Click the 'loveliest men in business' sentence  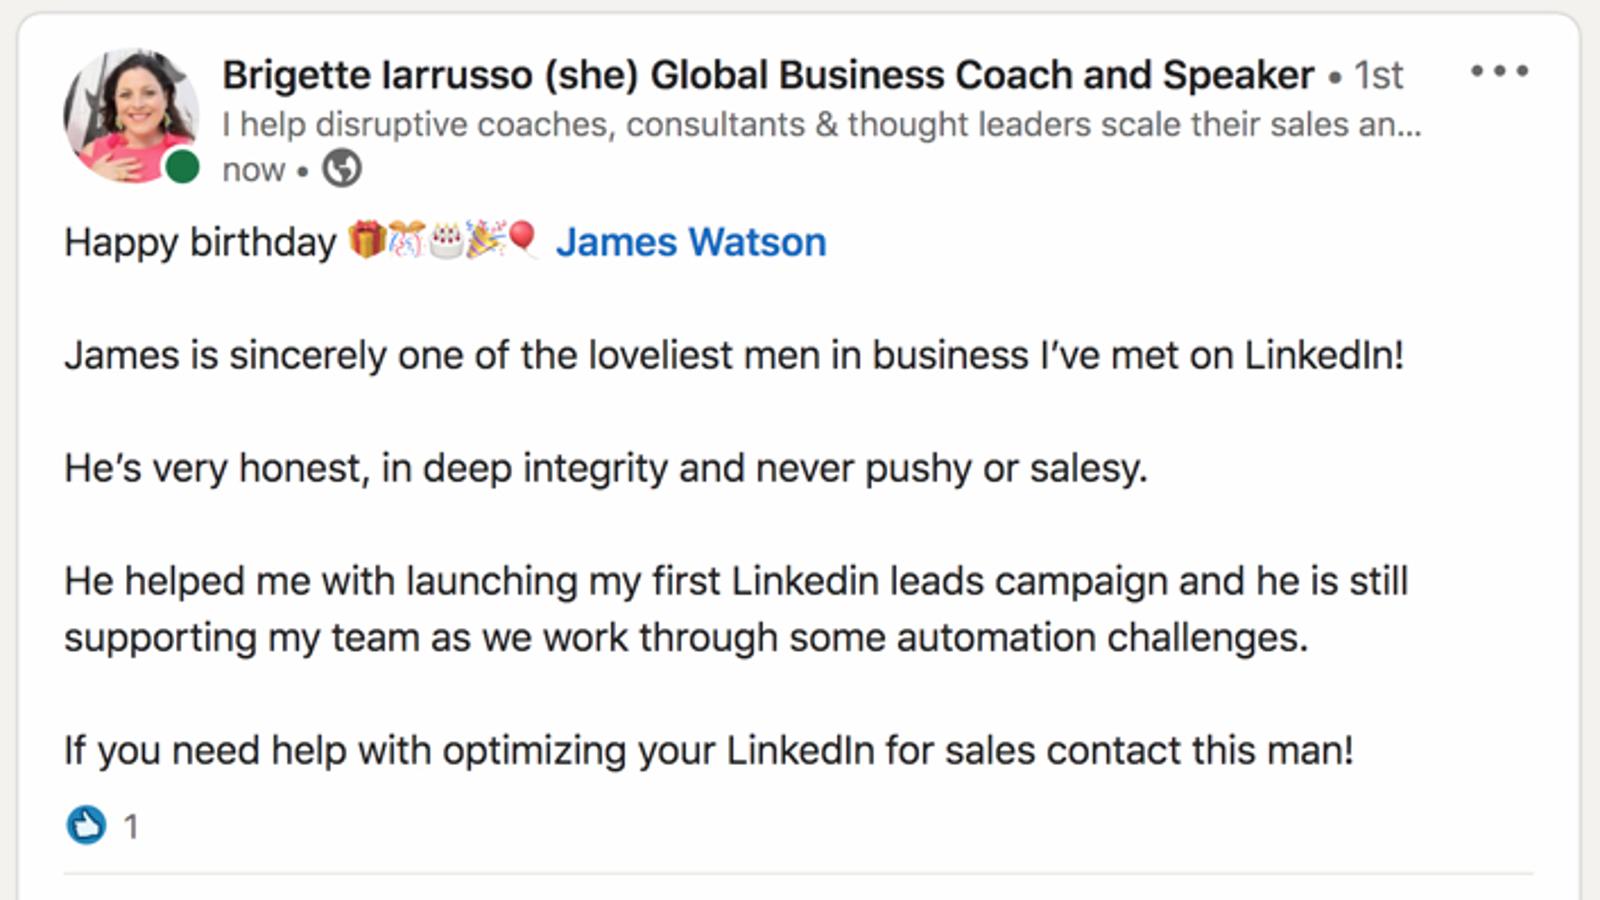tap(733, 356)
